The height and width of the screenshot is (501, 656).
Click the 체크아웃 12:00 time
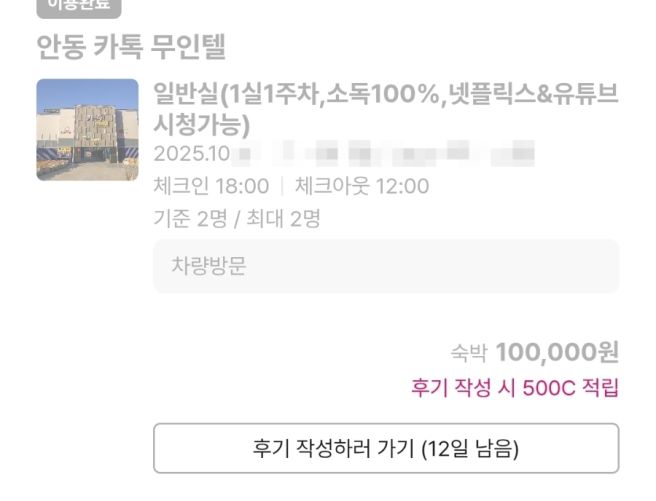(x=361, y=186)
